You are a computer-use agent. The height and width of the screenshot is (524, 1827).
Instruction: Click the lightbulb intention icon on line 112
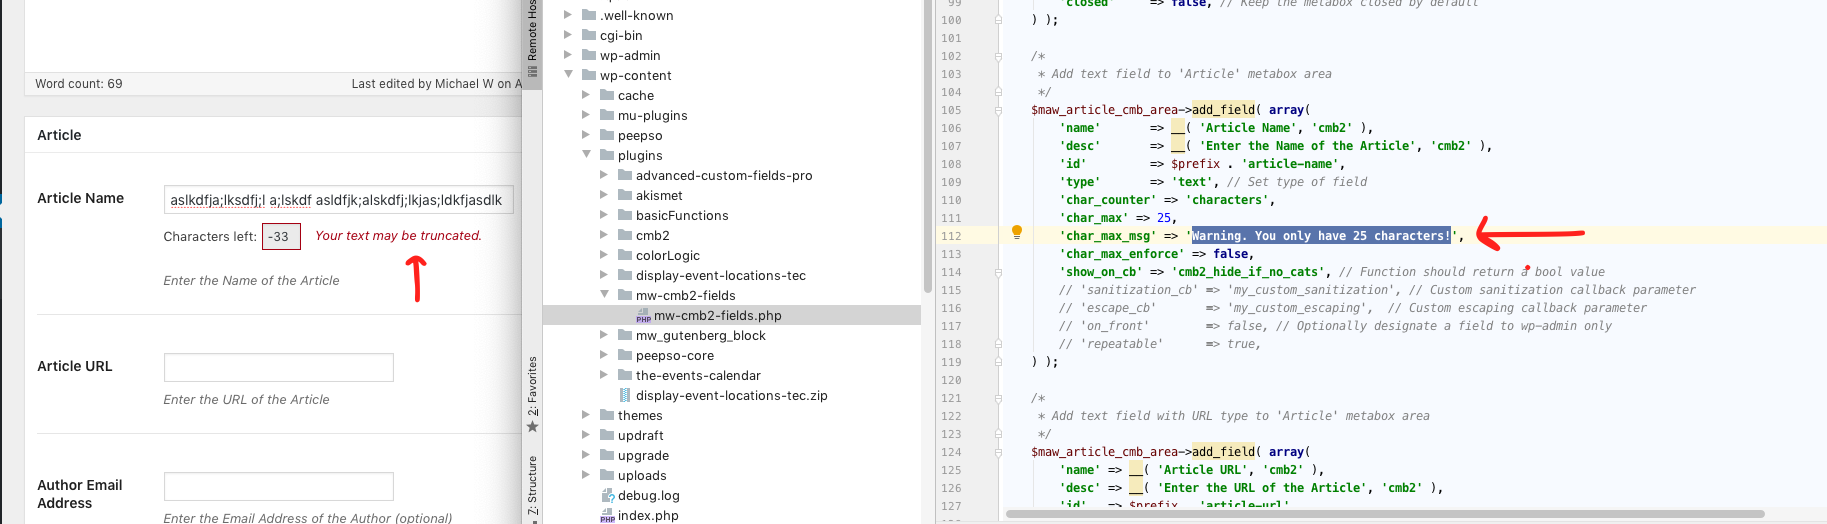point(1017,232)
